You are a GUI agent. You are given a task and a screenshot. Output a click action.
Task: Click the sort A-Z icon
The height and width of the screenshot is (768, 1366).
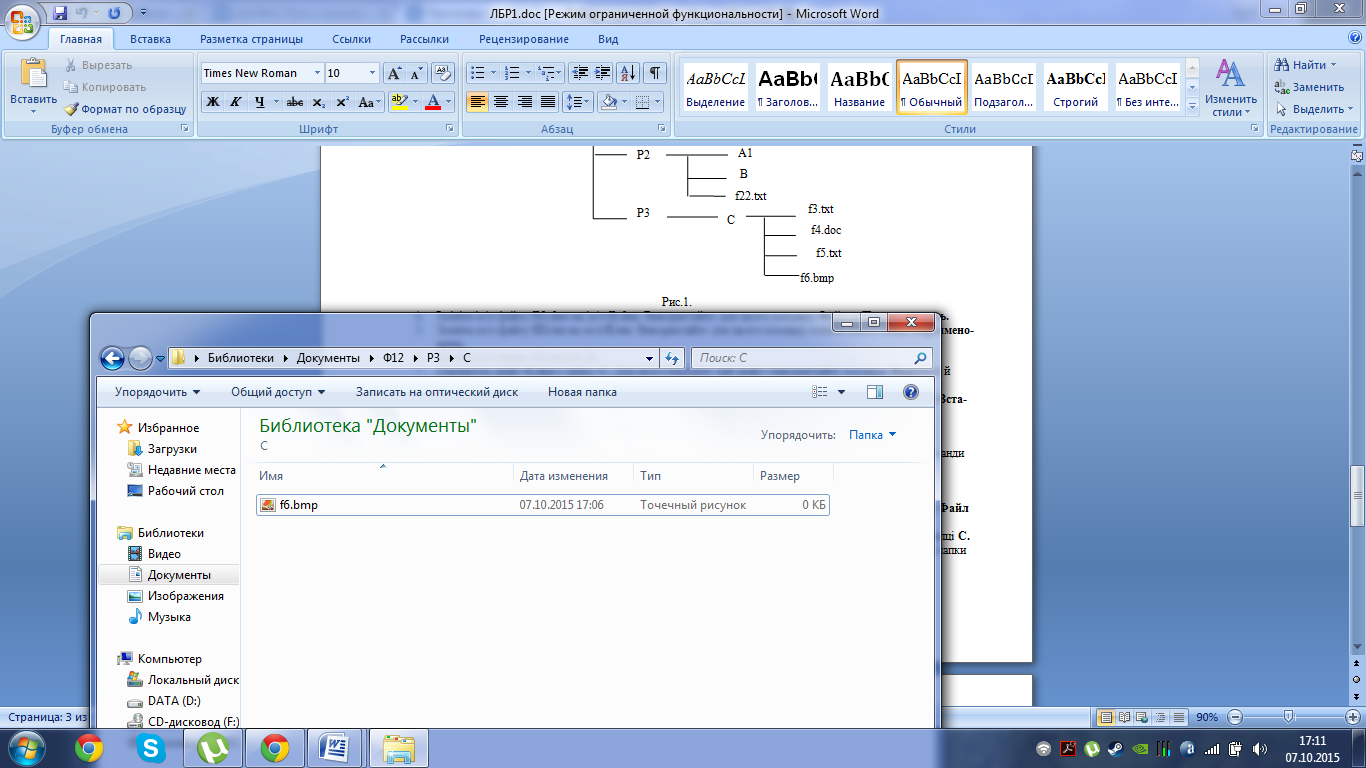click(x=628, y=73)
